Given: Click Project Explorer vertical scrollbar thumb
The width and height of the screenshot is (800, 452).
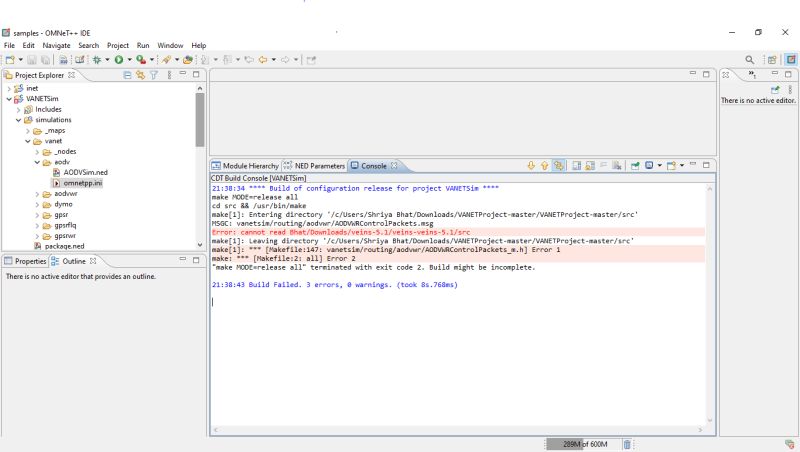Looking at the screenshot, I should [x=199, y=119].
